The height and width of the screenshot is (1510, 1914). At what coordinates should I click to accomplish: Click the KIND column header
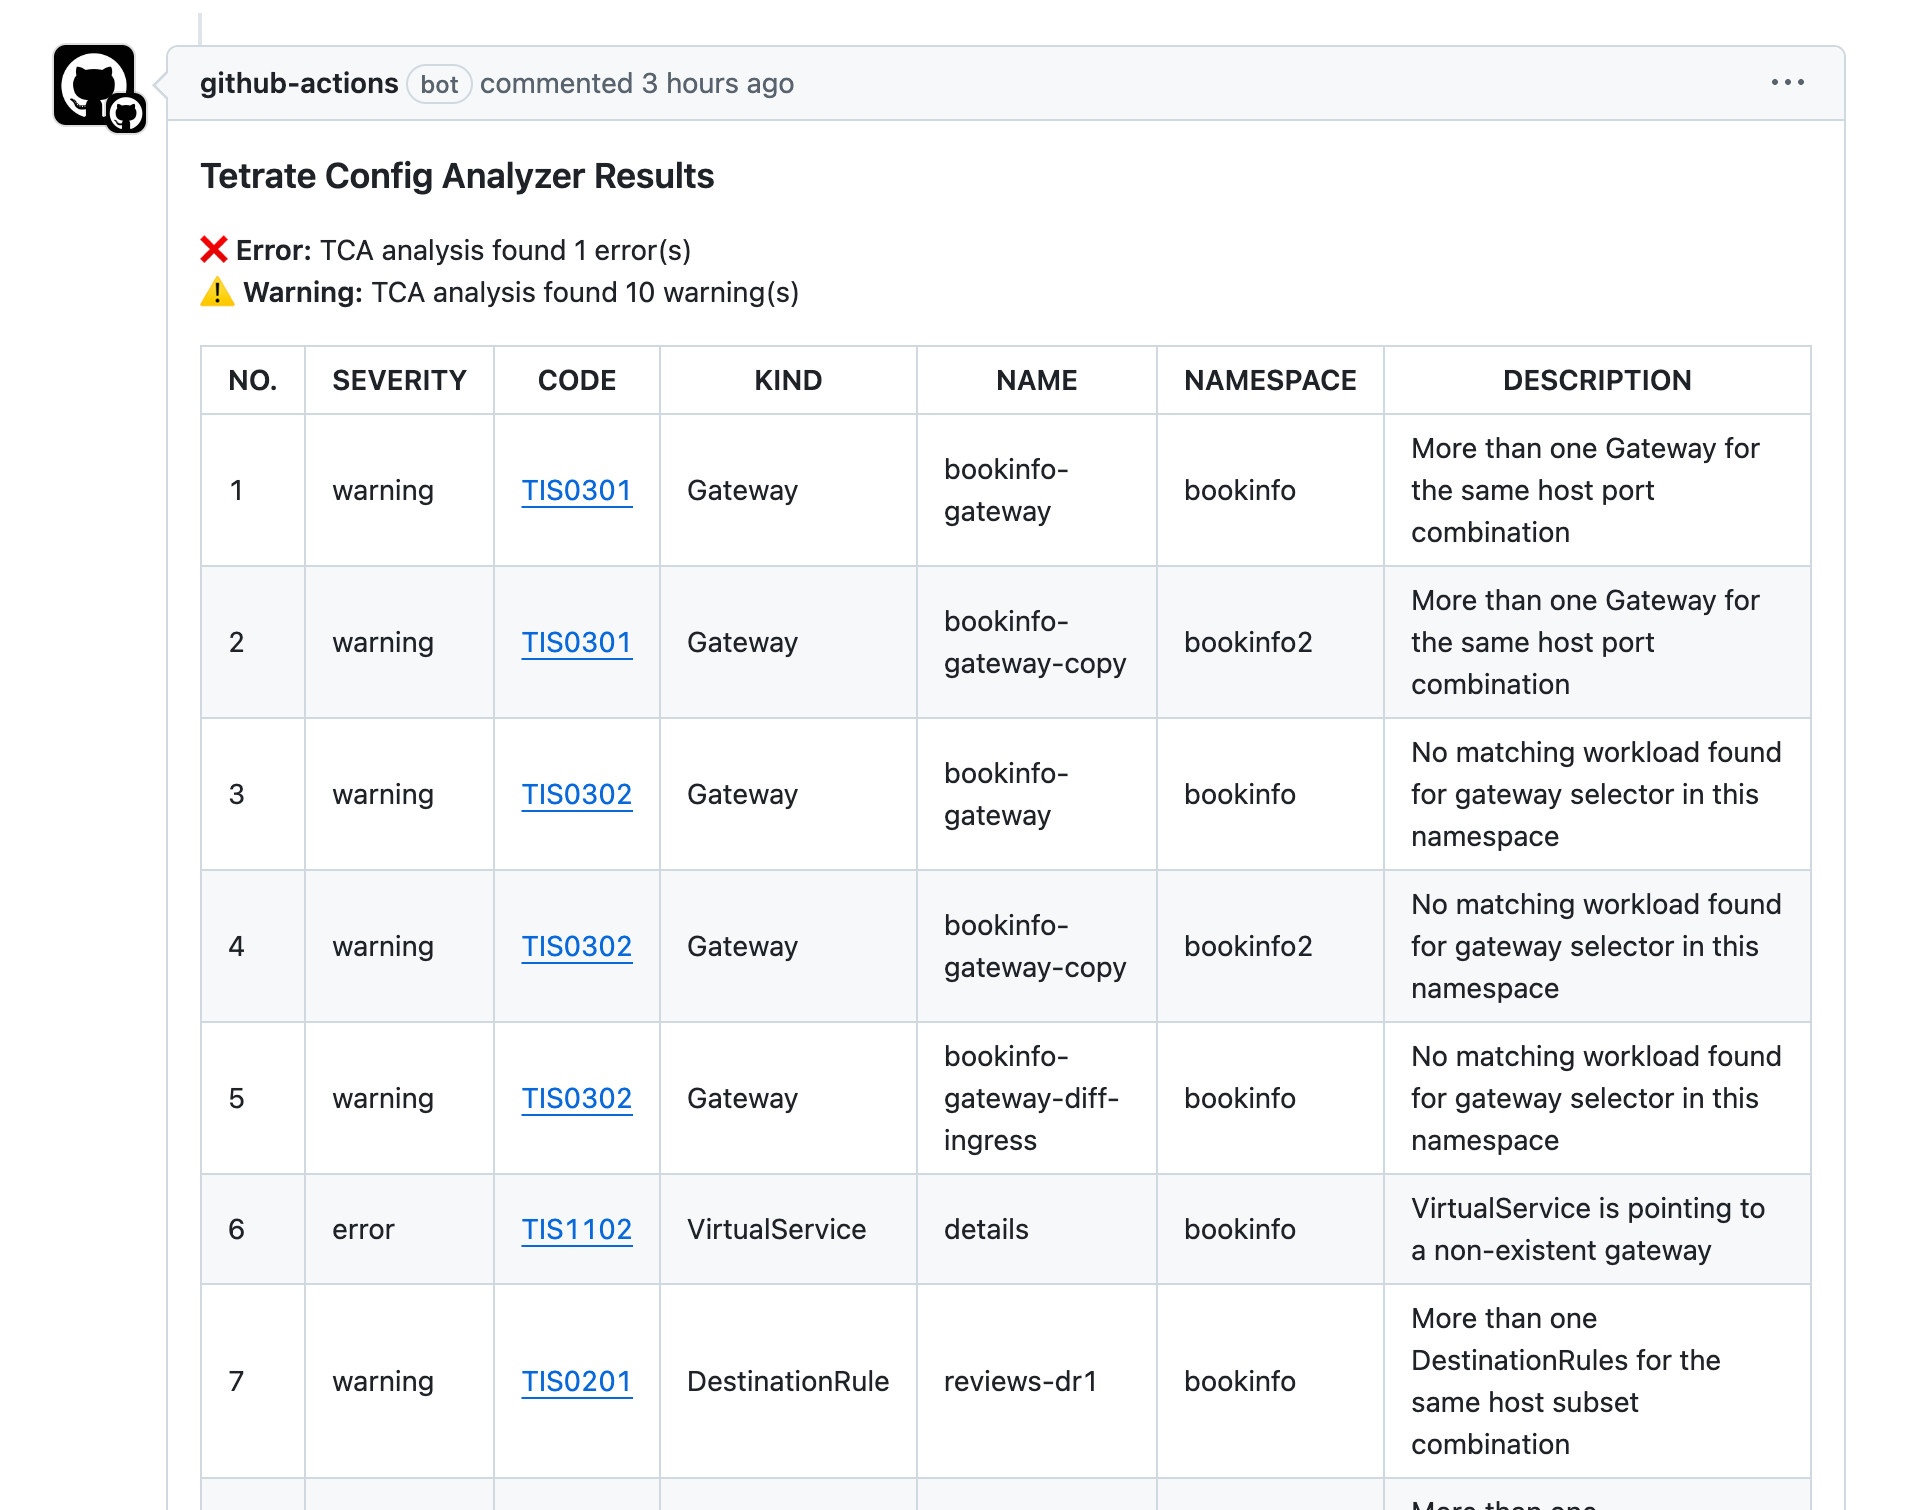788,380
